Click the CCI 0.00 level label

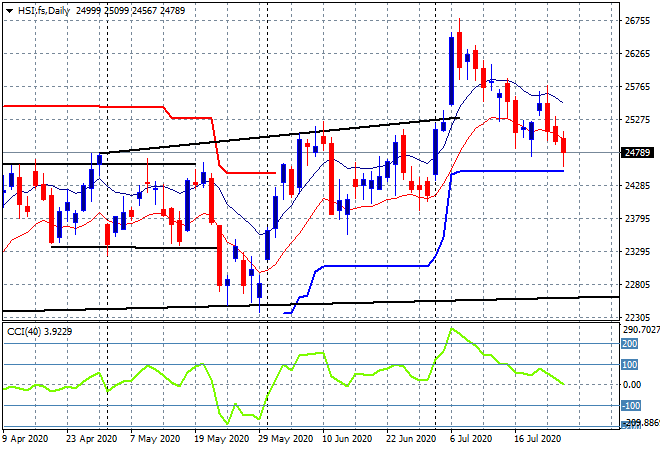coord(632,385)
